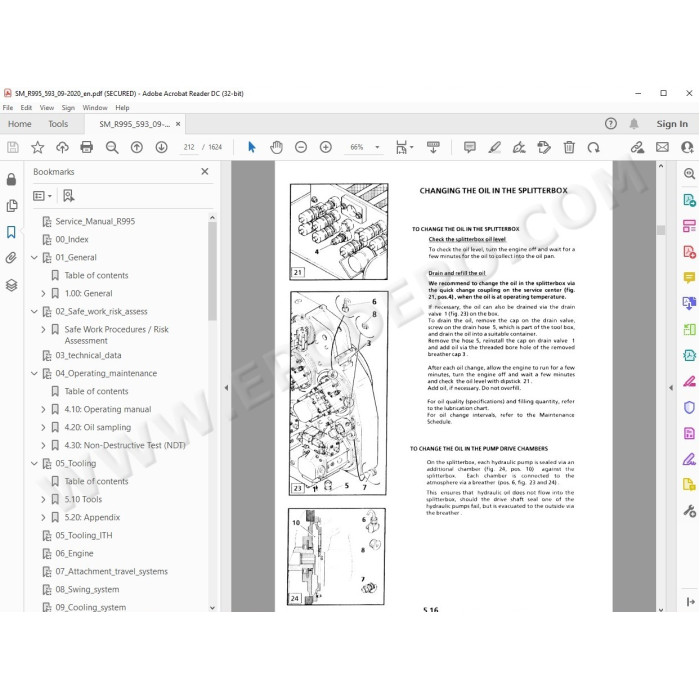Collapse the 01_General bookmark

[34, 258]
